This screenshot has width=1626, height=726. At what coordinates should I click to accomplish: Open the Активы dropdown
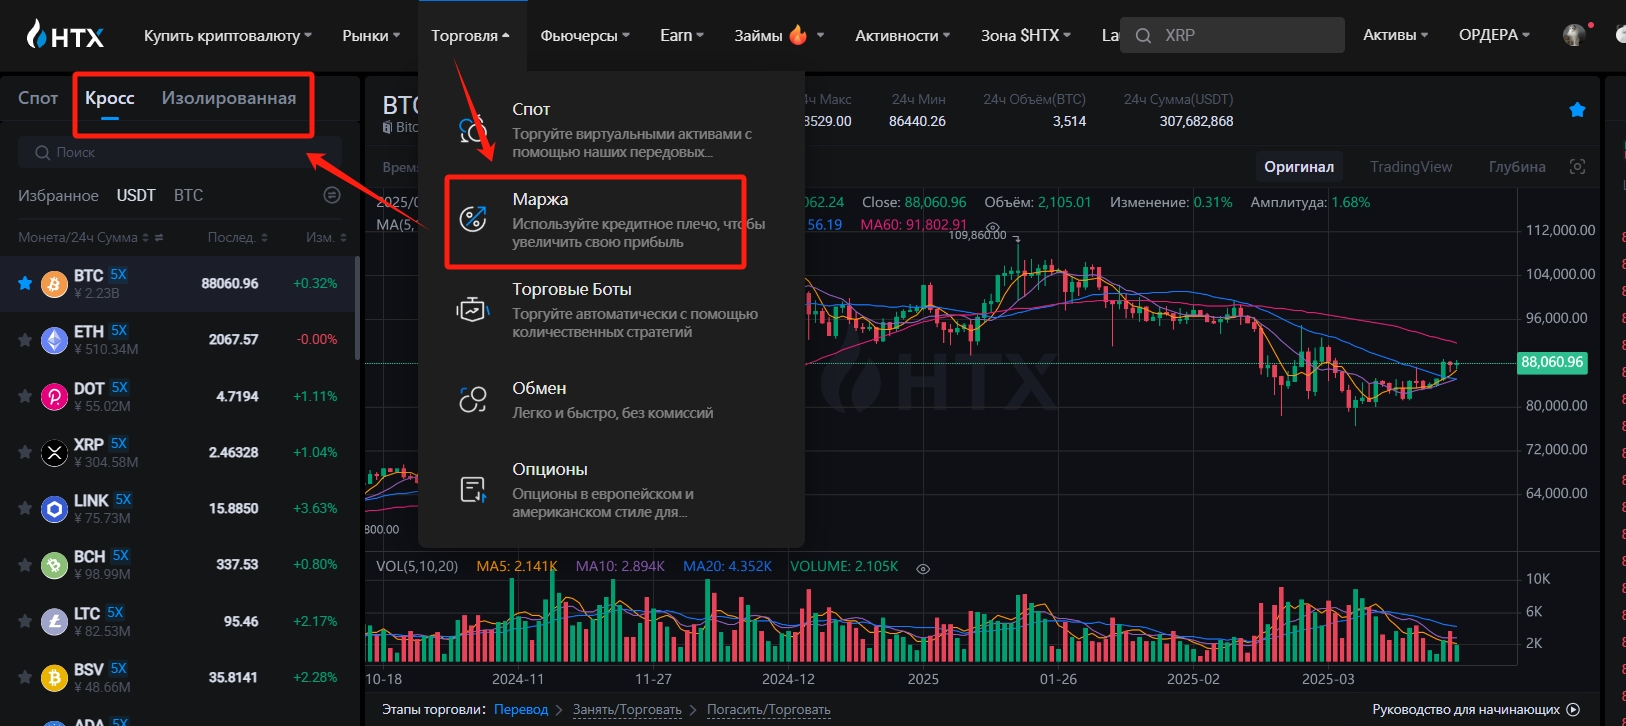tap(1394, 35)
